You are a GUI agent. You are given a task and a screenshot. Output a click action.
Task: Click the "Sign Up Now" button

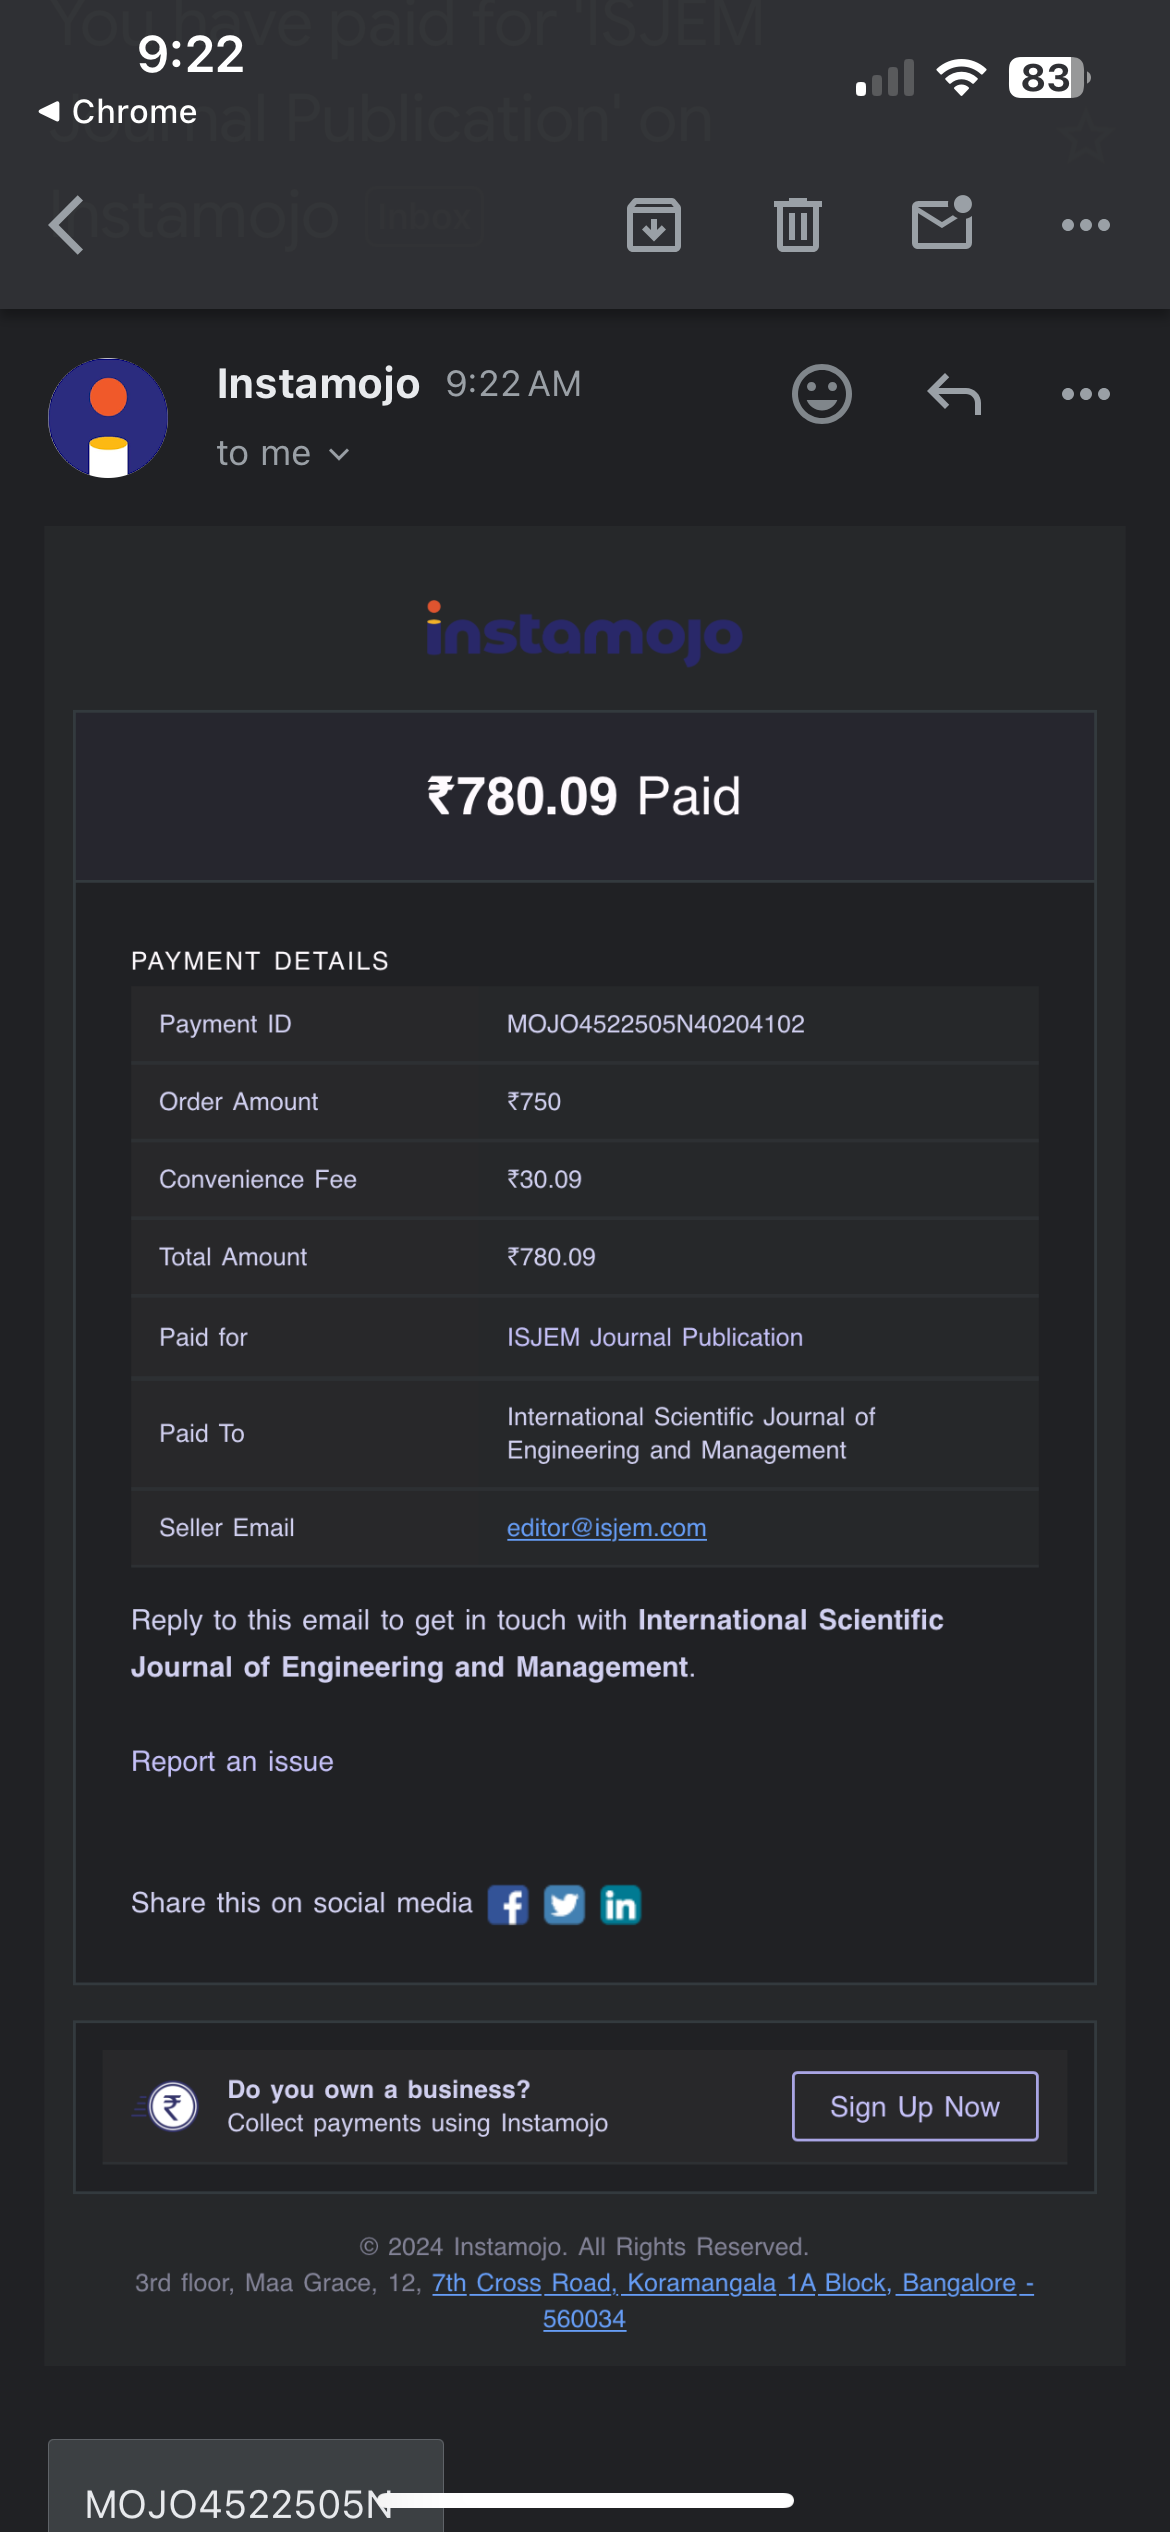click(x=915, y=2106)
